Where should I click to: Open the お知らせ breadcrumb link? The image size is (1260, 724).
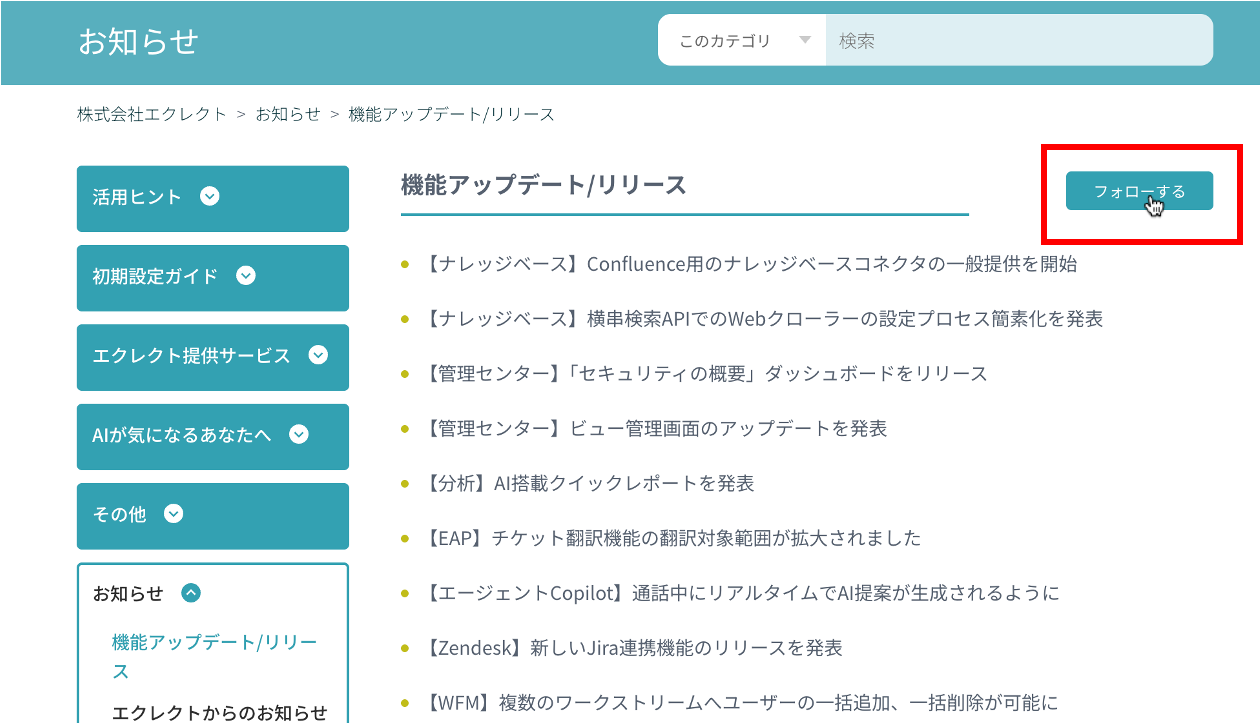point(288,114)
